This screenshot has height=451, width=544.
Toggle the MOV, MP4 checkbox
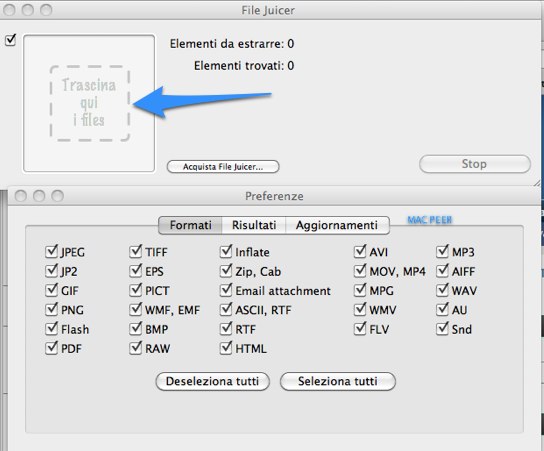[x=360, y=271]
